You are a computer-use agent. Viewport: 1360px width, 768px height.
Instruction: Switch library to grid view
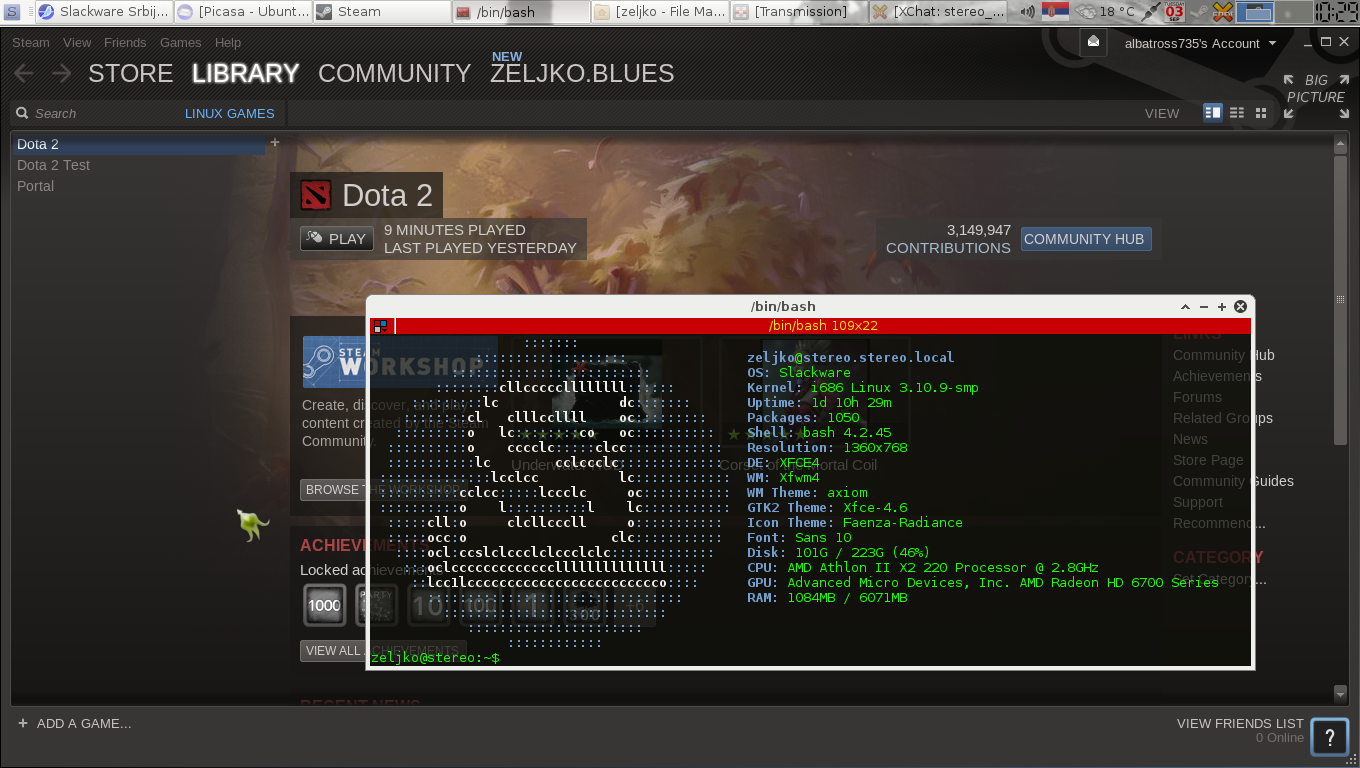coord(1261,113)
